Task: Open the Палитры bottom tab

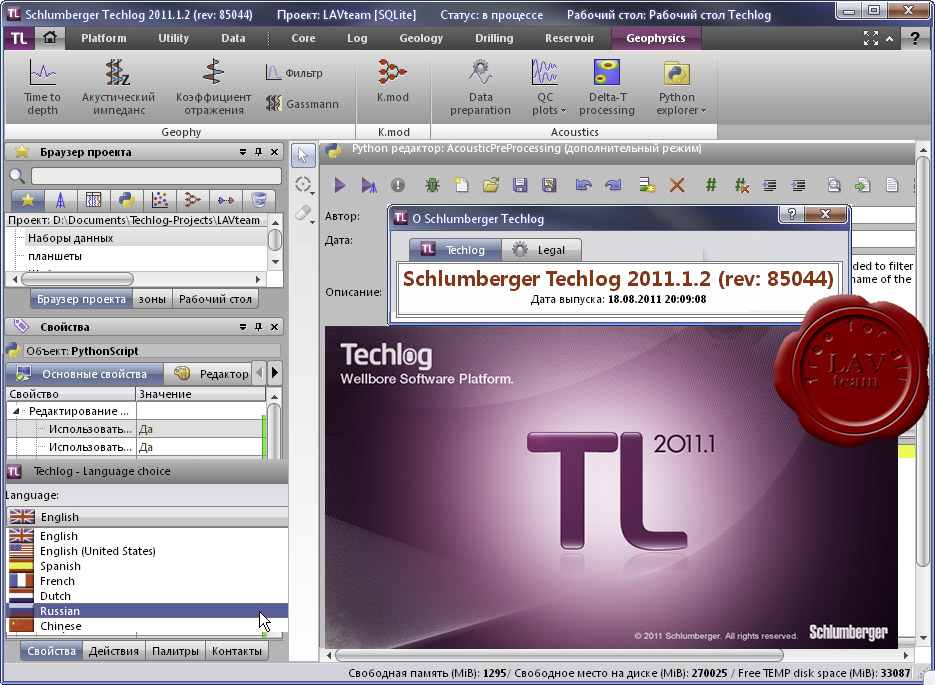Action: point(175,651)
